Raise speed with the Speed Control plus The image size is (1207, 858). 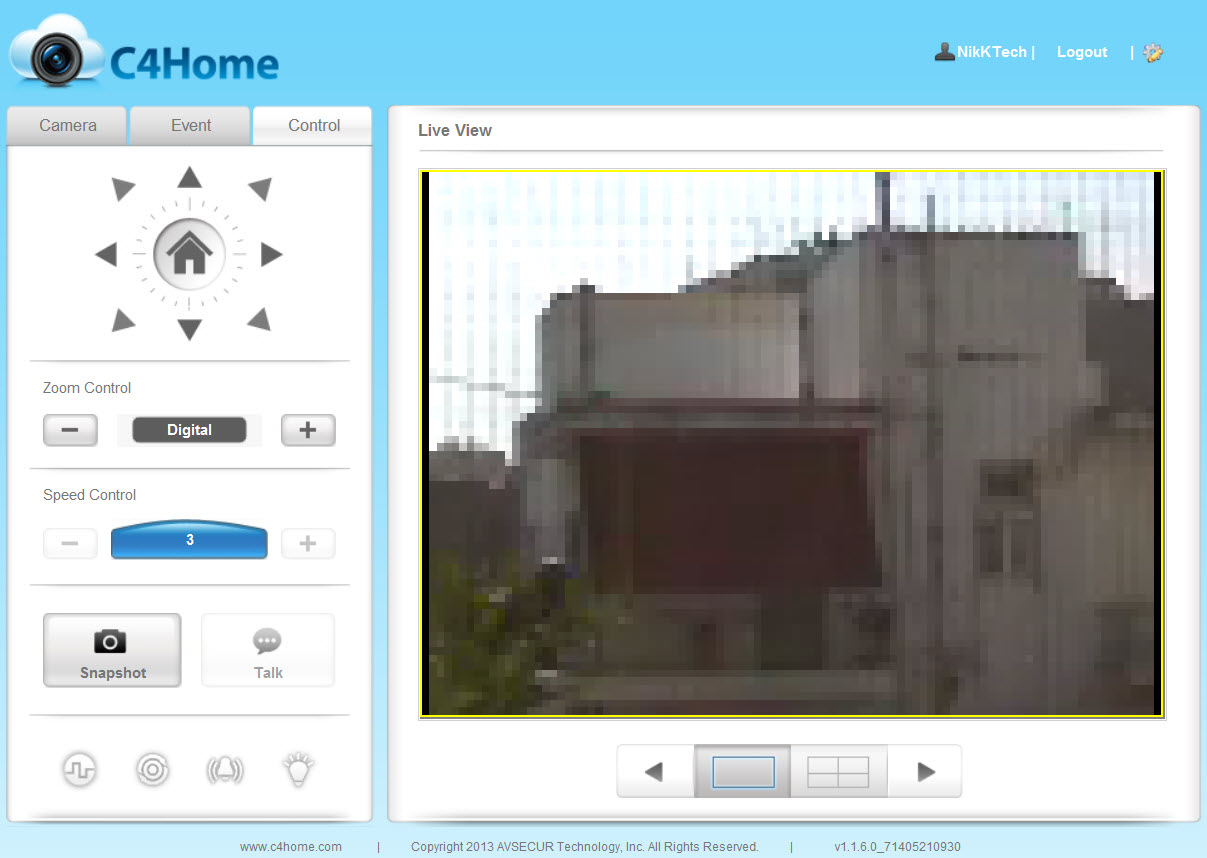(x=308, y=544)
